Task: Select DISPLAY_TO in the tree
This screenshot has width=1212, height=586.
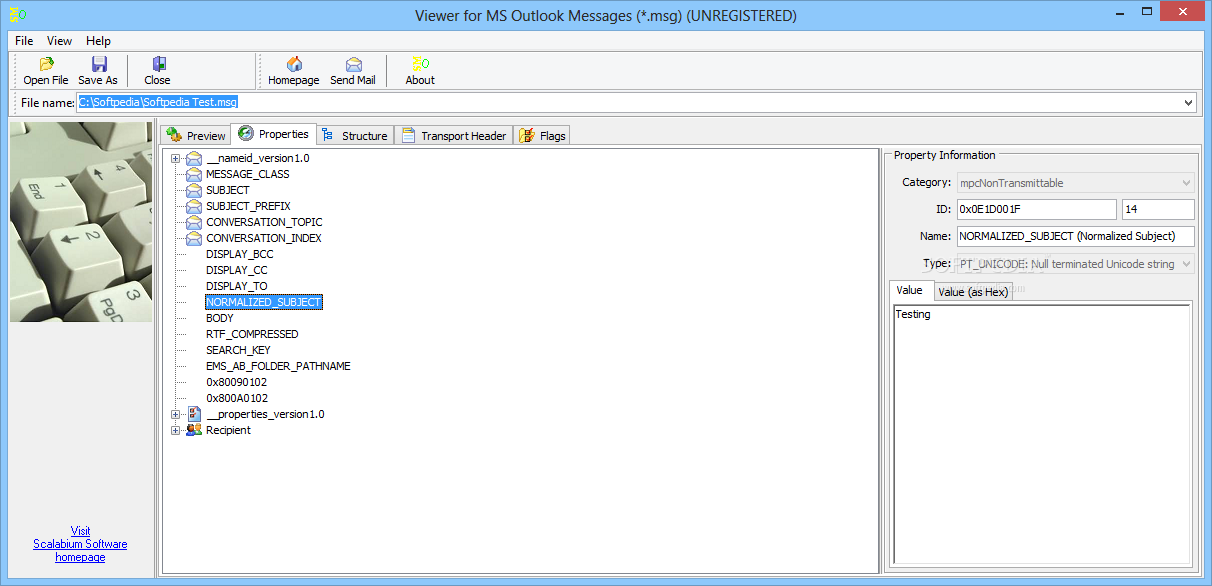Action: tap(237, 286)
